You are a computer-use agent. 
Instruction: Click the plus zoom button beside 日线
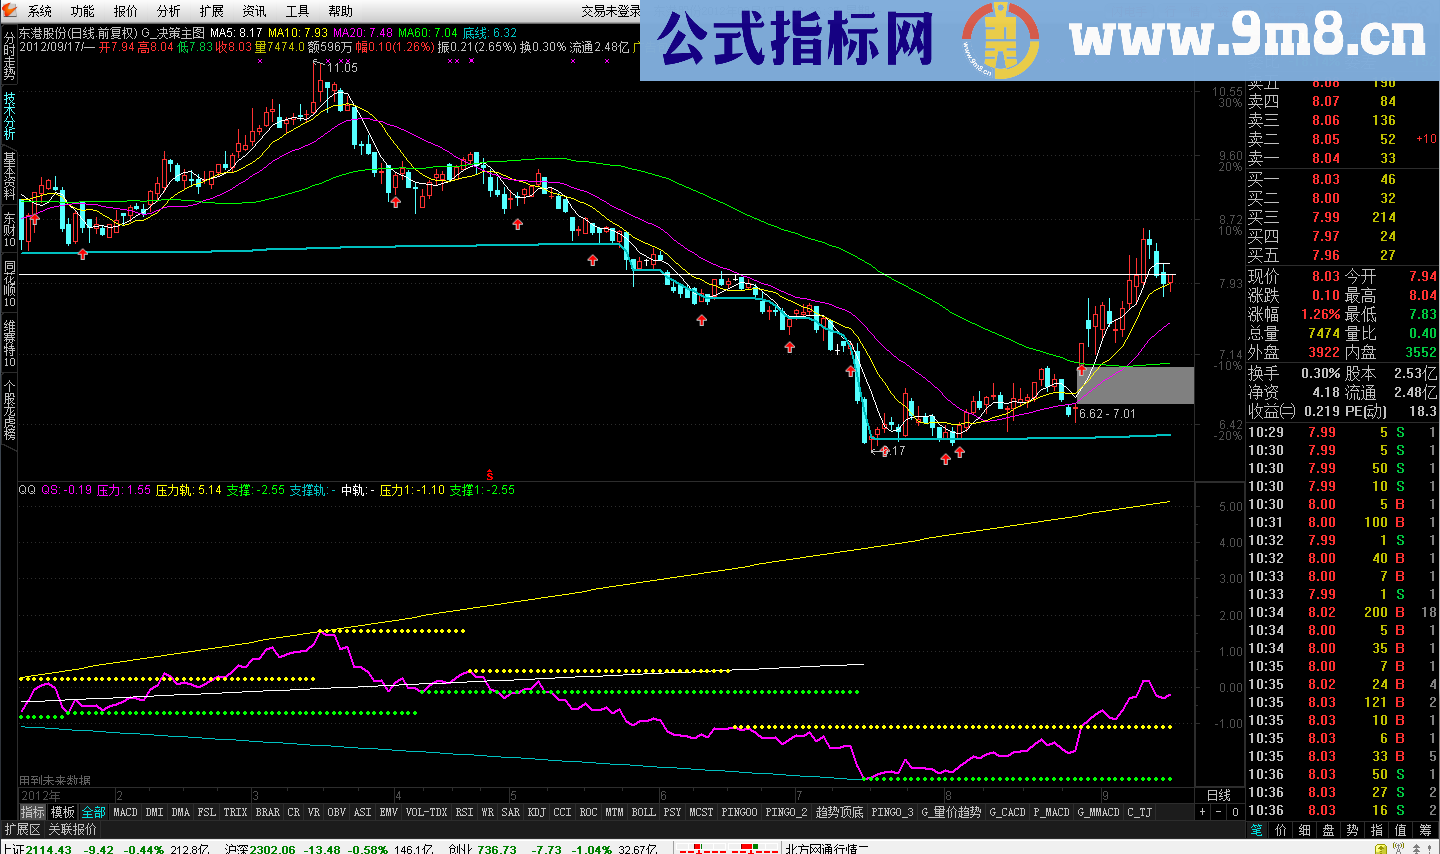pos(1203,812)
